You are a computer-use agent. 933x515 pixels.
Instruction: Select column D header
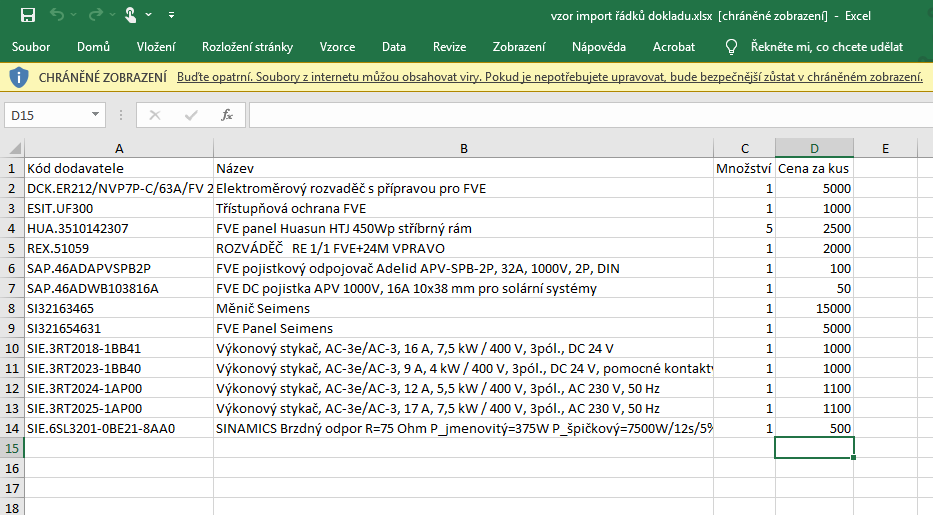tap(814, 149)
